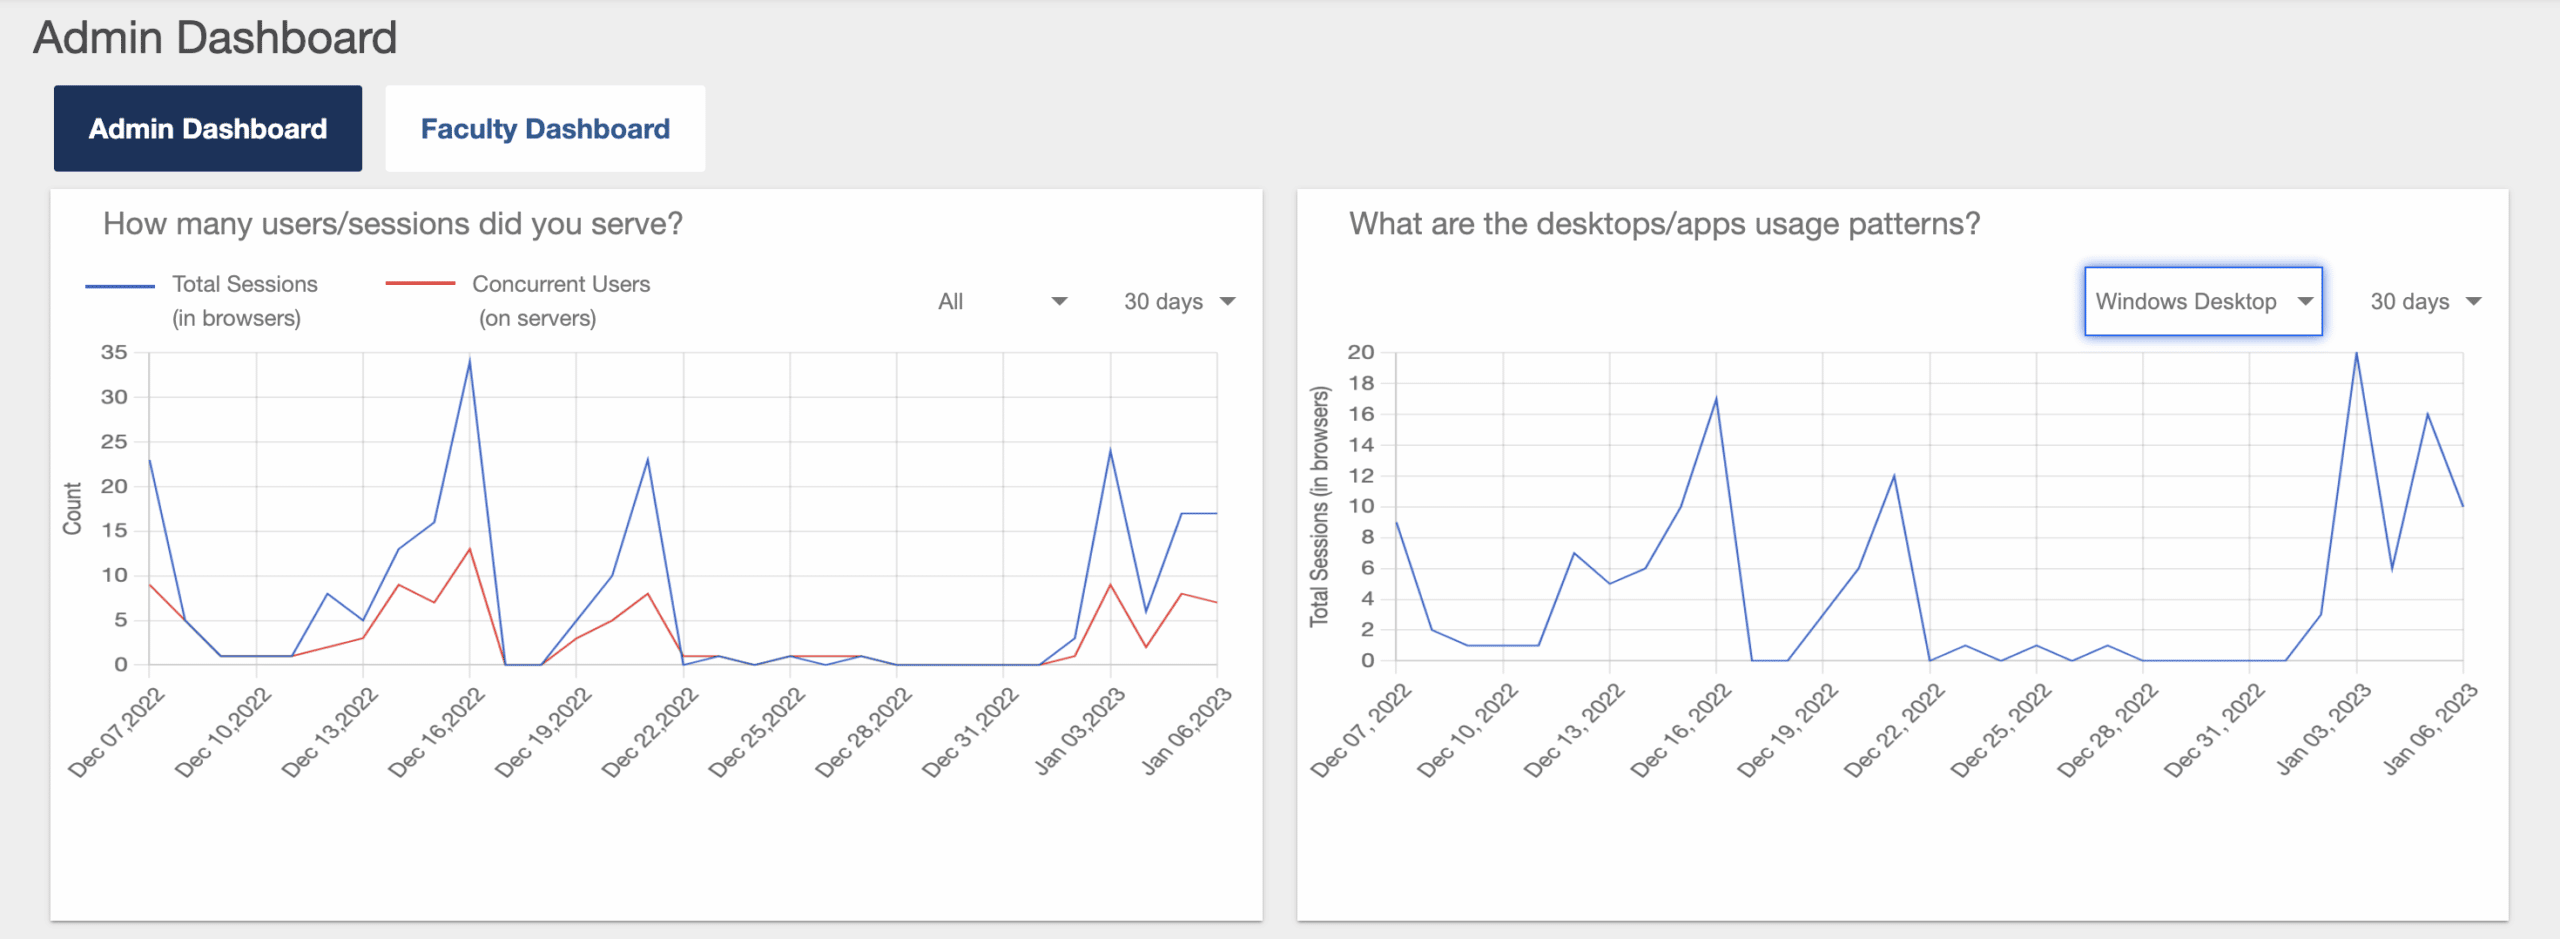Click the 'Count' axis label in the sessions chart
2560x939 pixels.
click(72, 508)
